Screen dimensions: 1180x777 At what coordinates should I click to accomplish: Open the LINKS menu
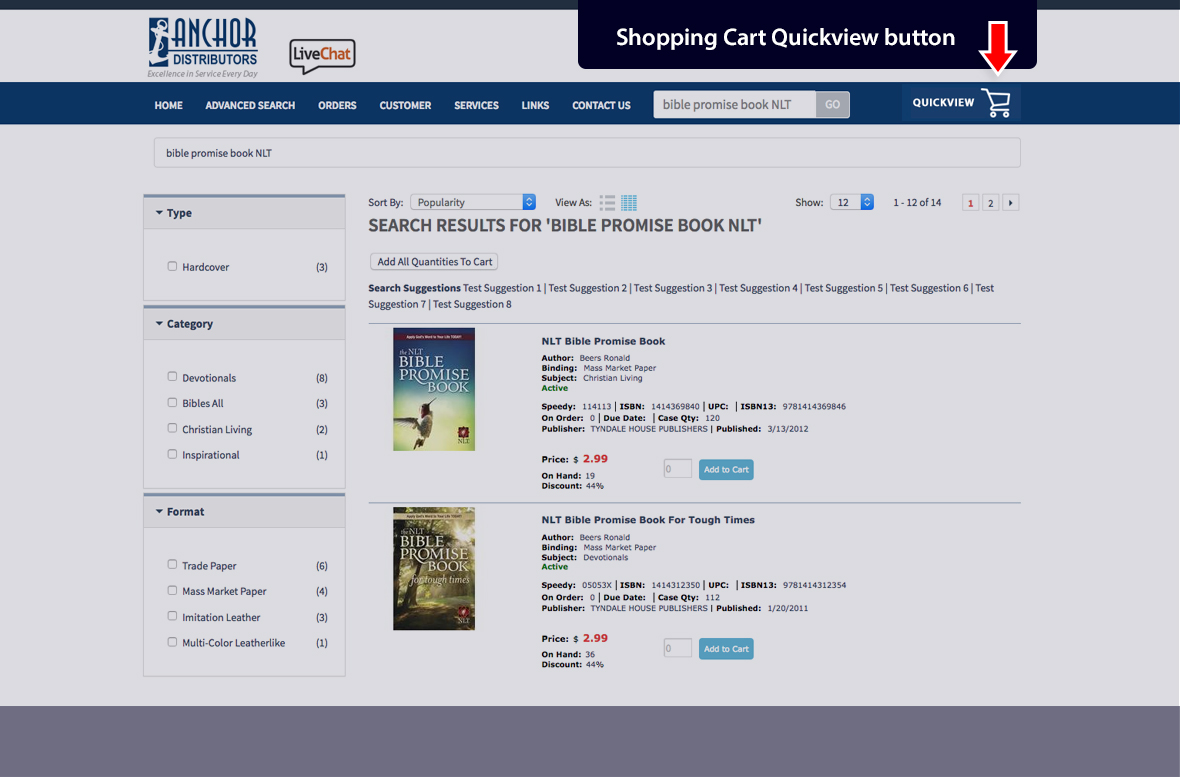coord(535,105)
